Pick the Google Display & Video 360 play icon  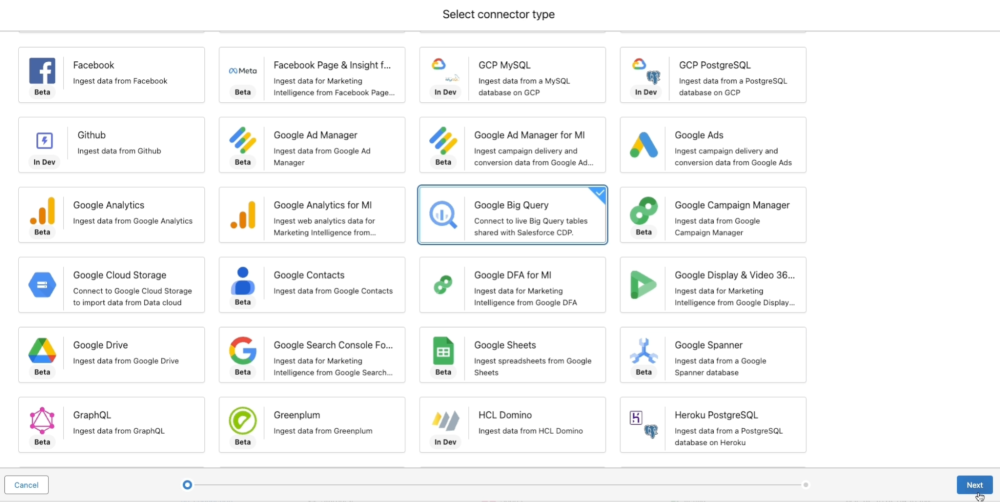point(643,284)
